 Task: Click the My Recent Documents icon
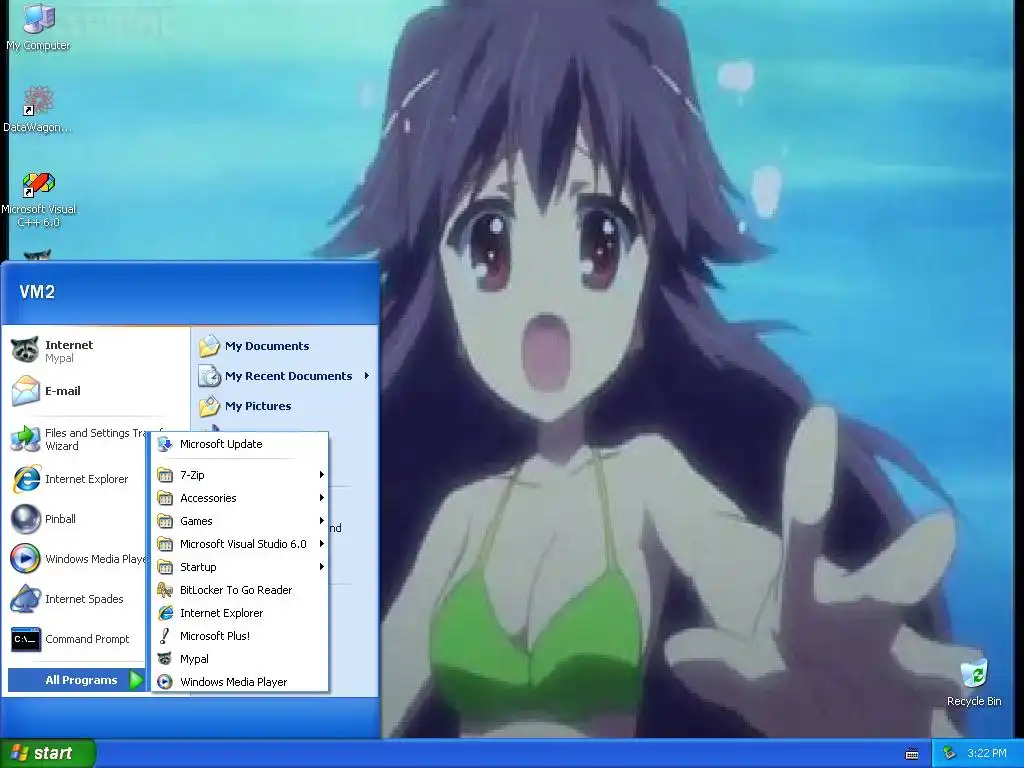[x=209, y=376]
